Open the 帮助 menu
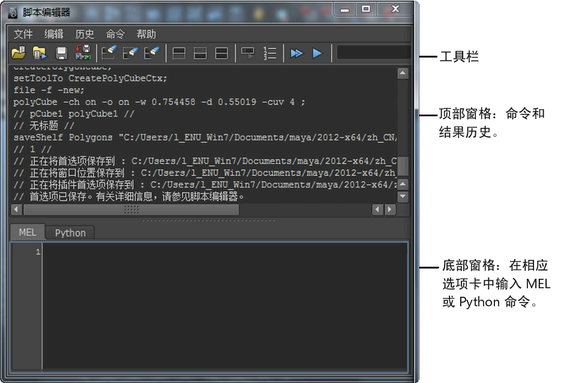 [146, 34]
